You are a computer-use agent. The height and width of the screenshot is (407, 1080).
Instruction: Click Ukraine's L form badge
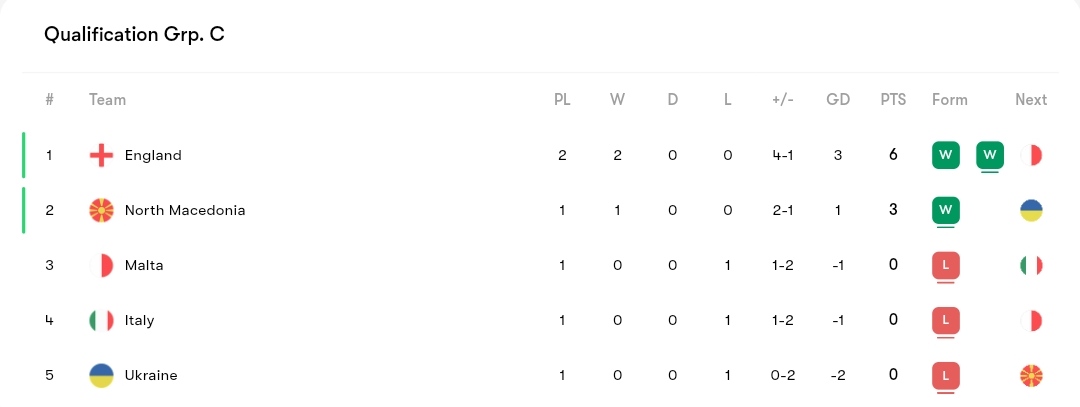(946, 375)
